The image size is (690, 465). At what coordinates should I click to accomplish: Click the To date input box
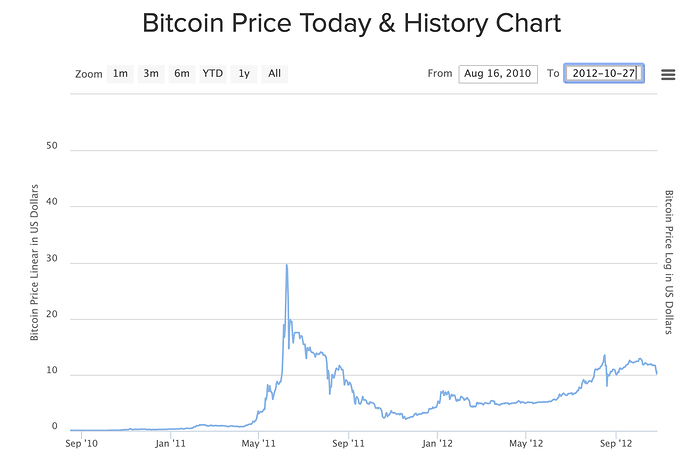point(604,74)
